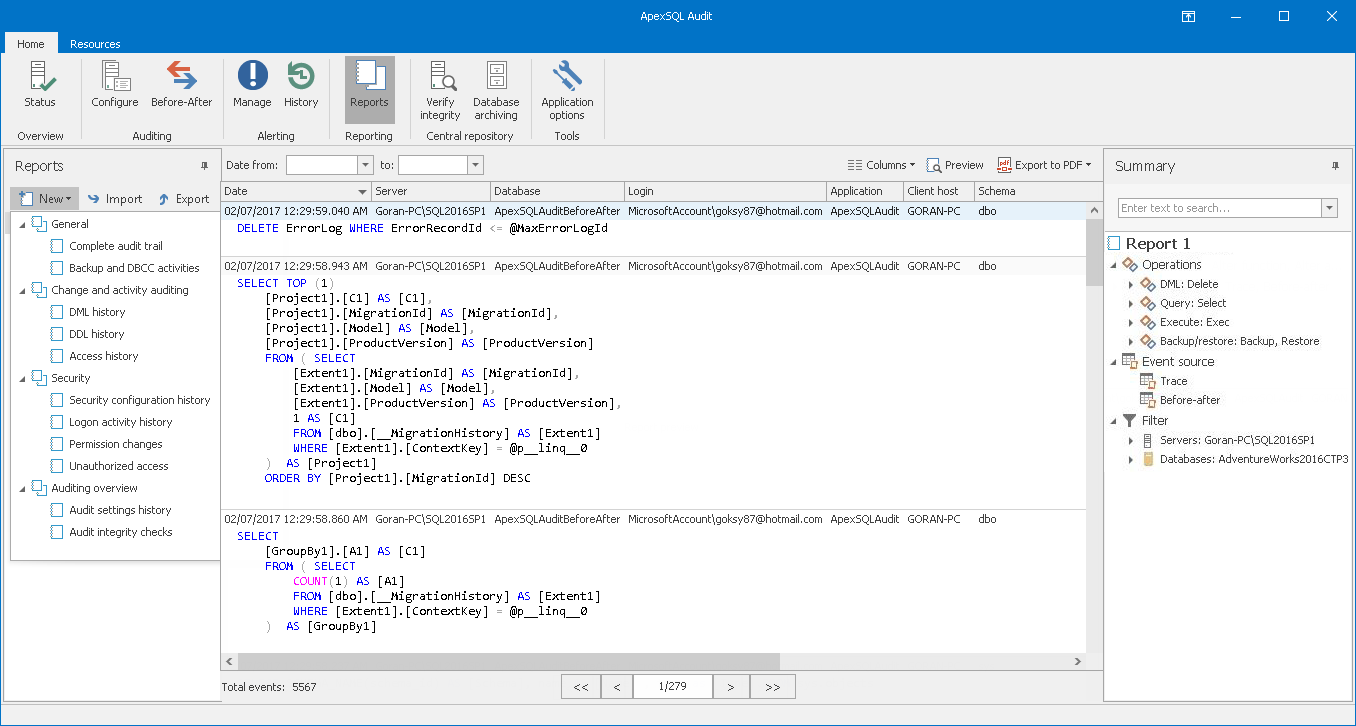1356x726 pixels.
Task: Click the Import reports button
Action: coord(114,199)
